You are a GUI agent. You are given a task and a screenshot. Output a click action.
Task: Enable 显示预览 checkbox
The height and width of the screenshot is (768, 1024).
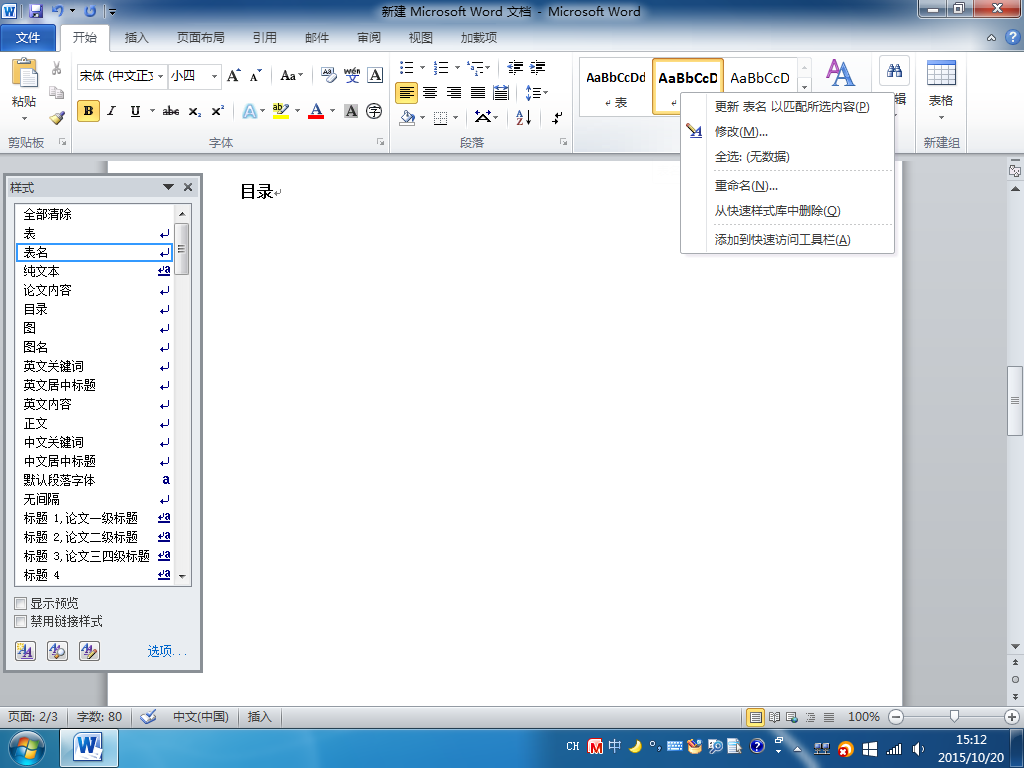pyautogui.click(x=21, y=603)
